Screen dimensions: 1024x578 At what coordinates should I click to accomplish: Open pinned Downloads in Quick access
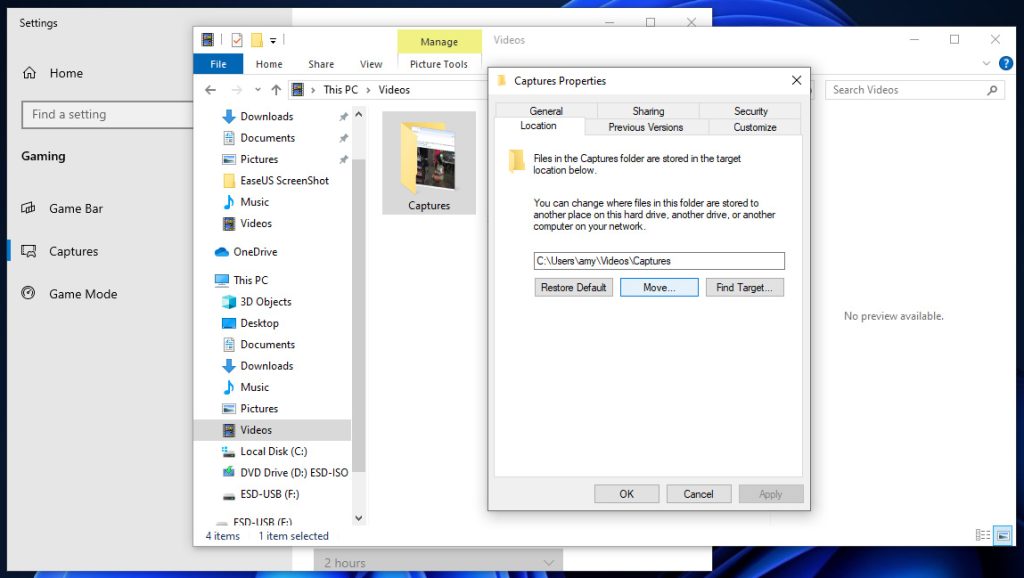pyautogui.click(x=267, y=116)
